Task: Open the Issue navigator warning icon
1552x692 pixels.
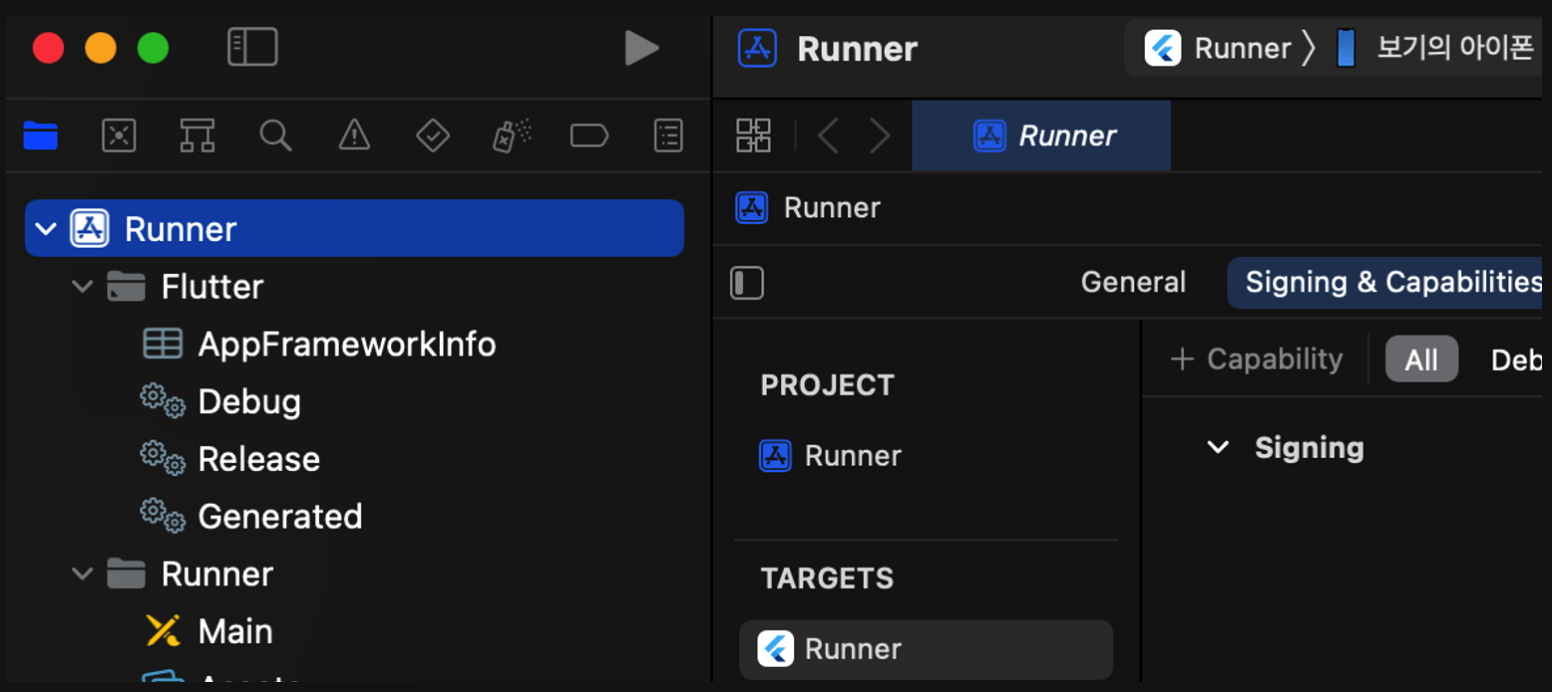Action: click(354, 135)
